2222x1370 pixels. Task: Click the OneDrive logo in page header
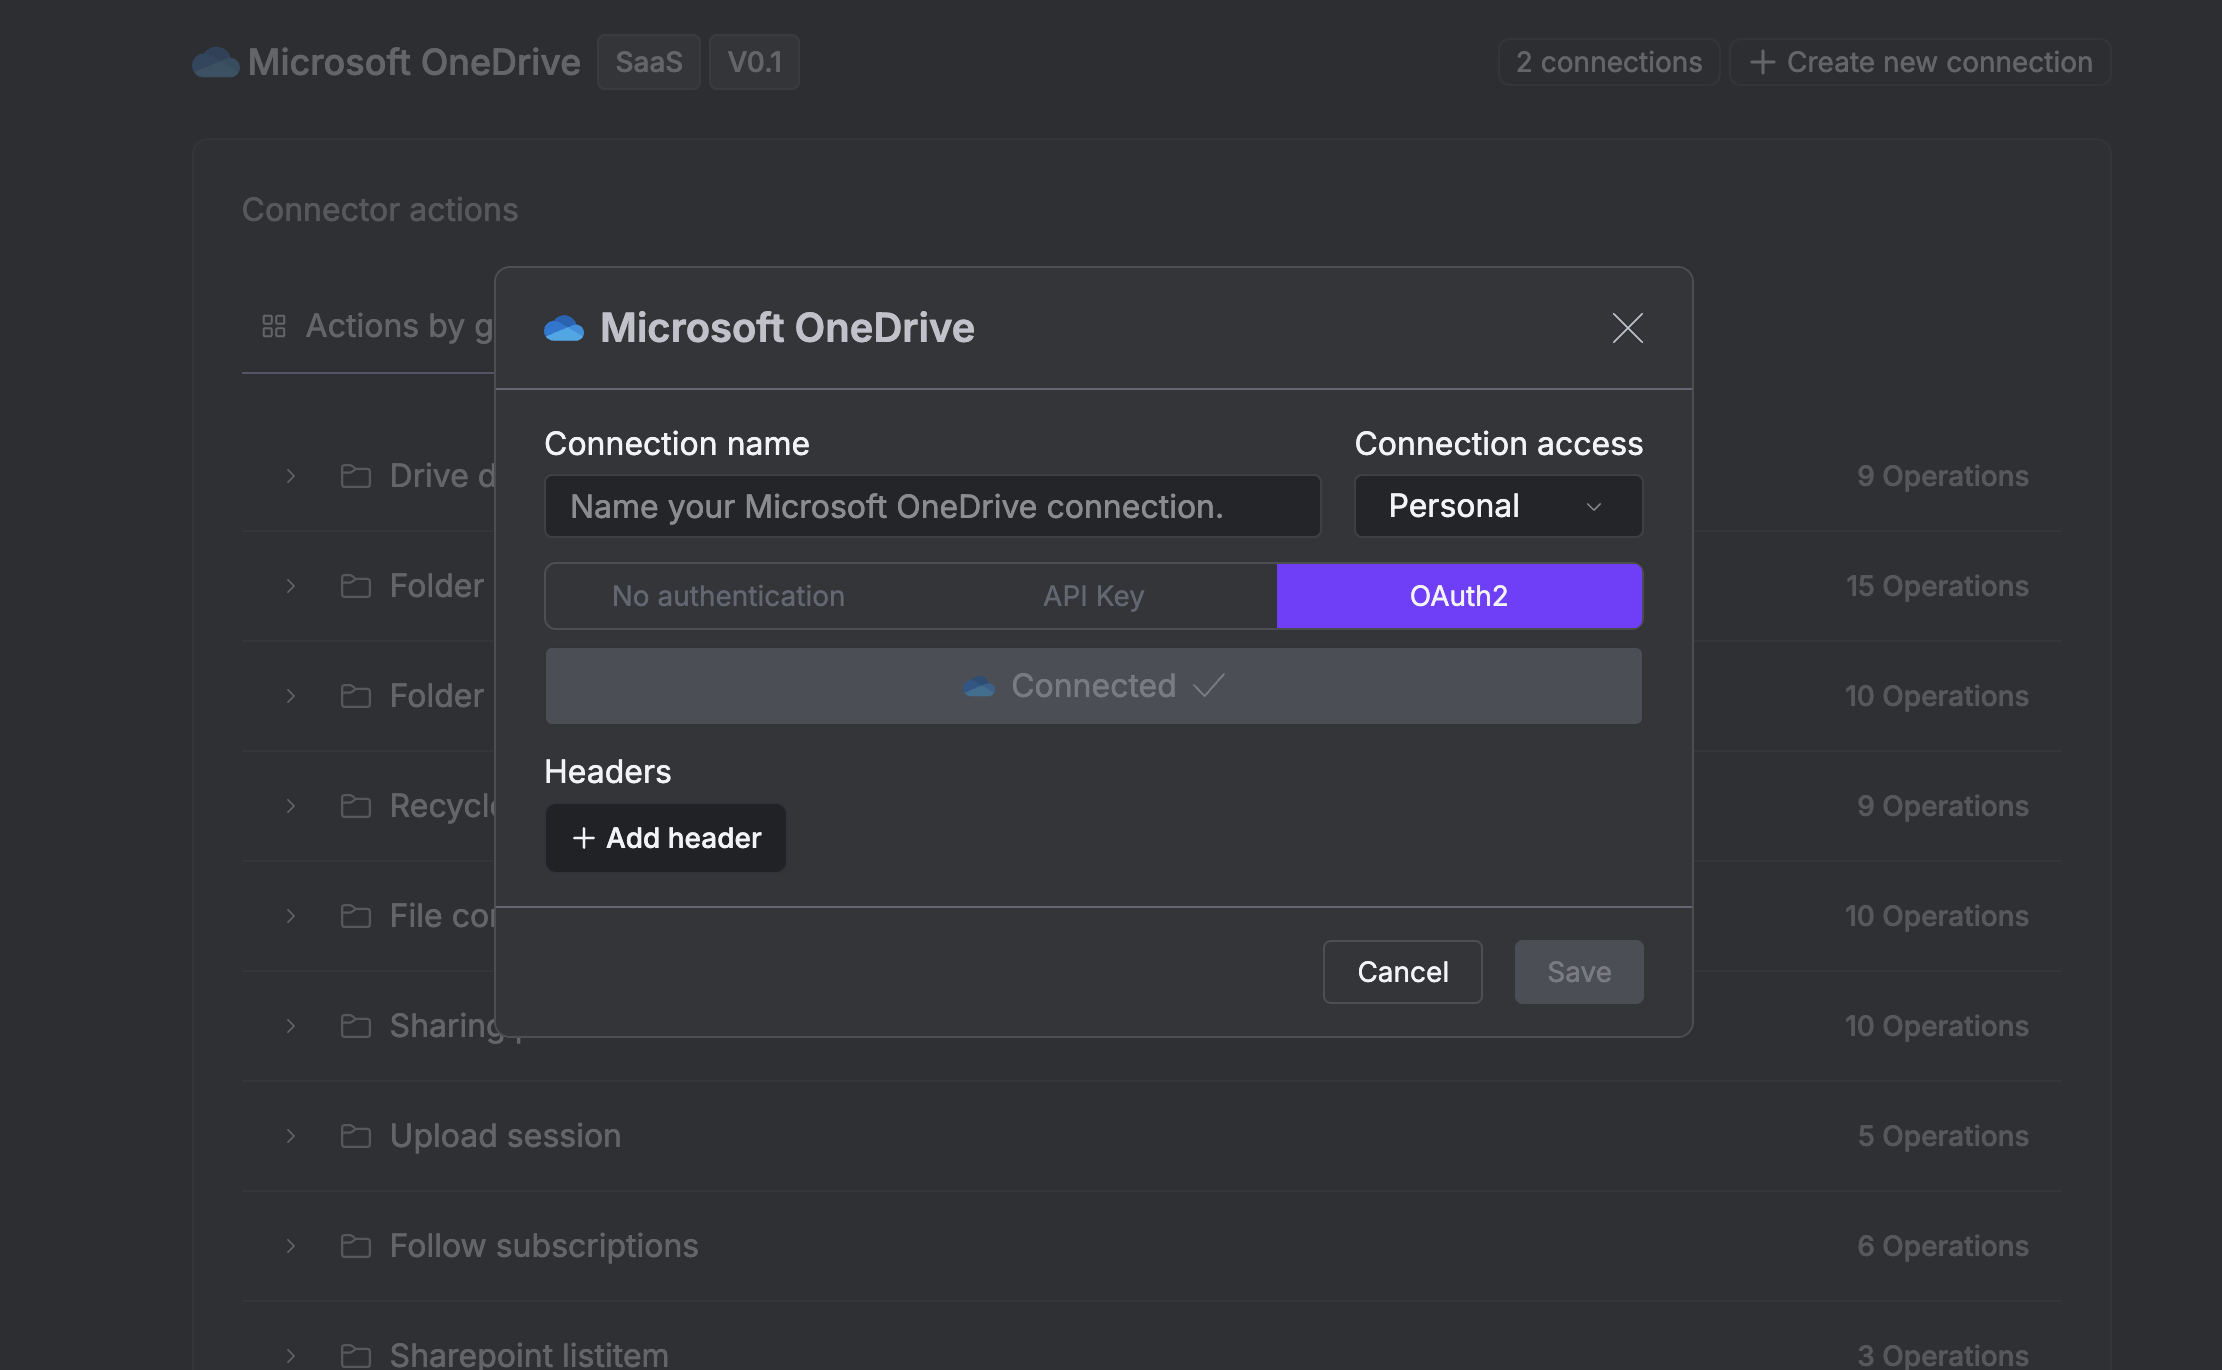pyautogui.click(x=216, y=62)
